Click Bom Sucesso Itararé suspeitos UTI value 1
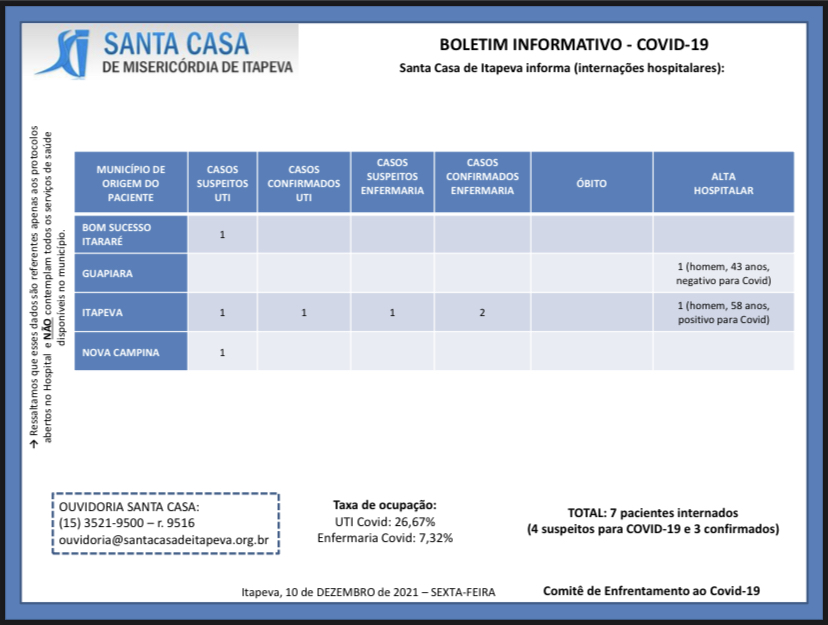 pyautogui.click(x=222, y=234)
